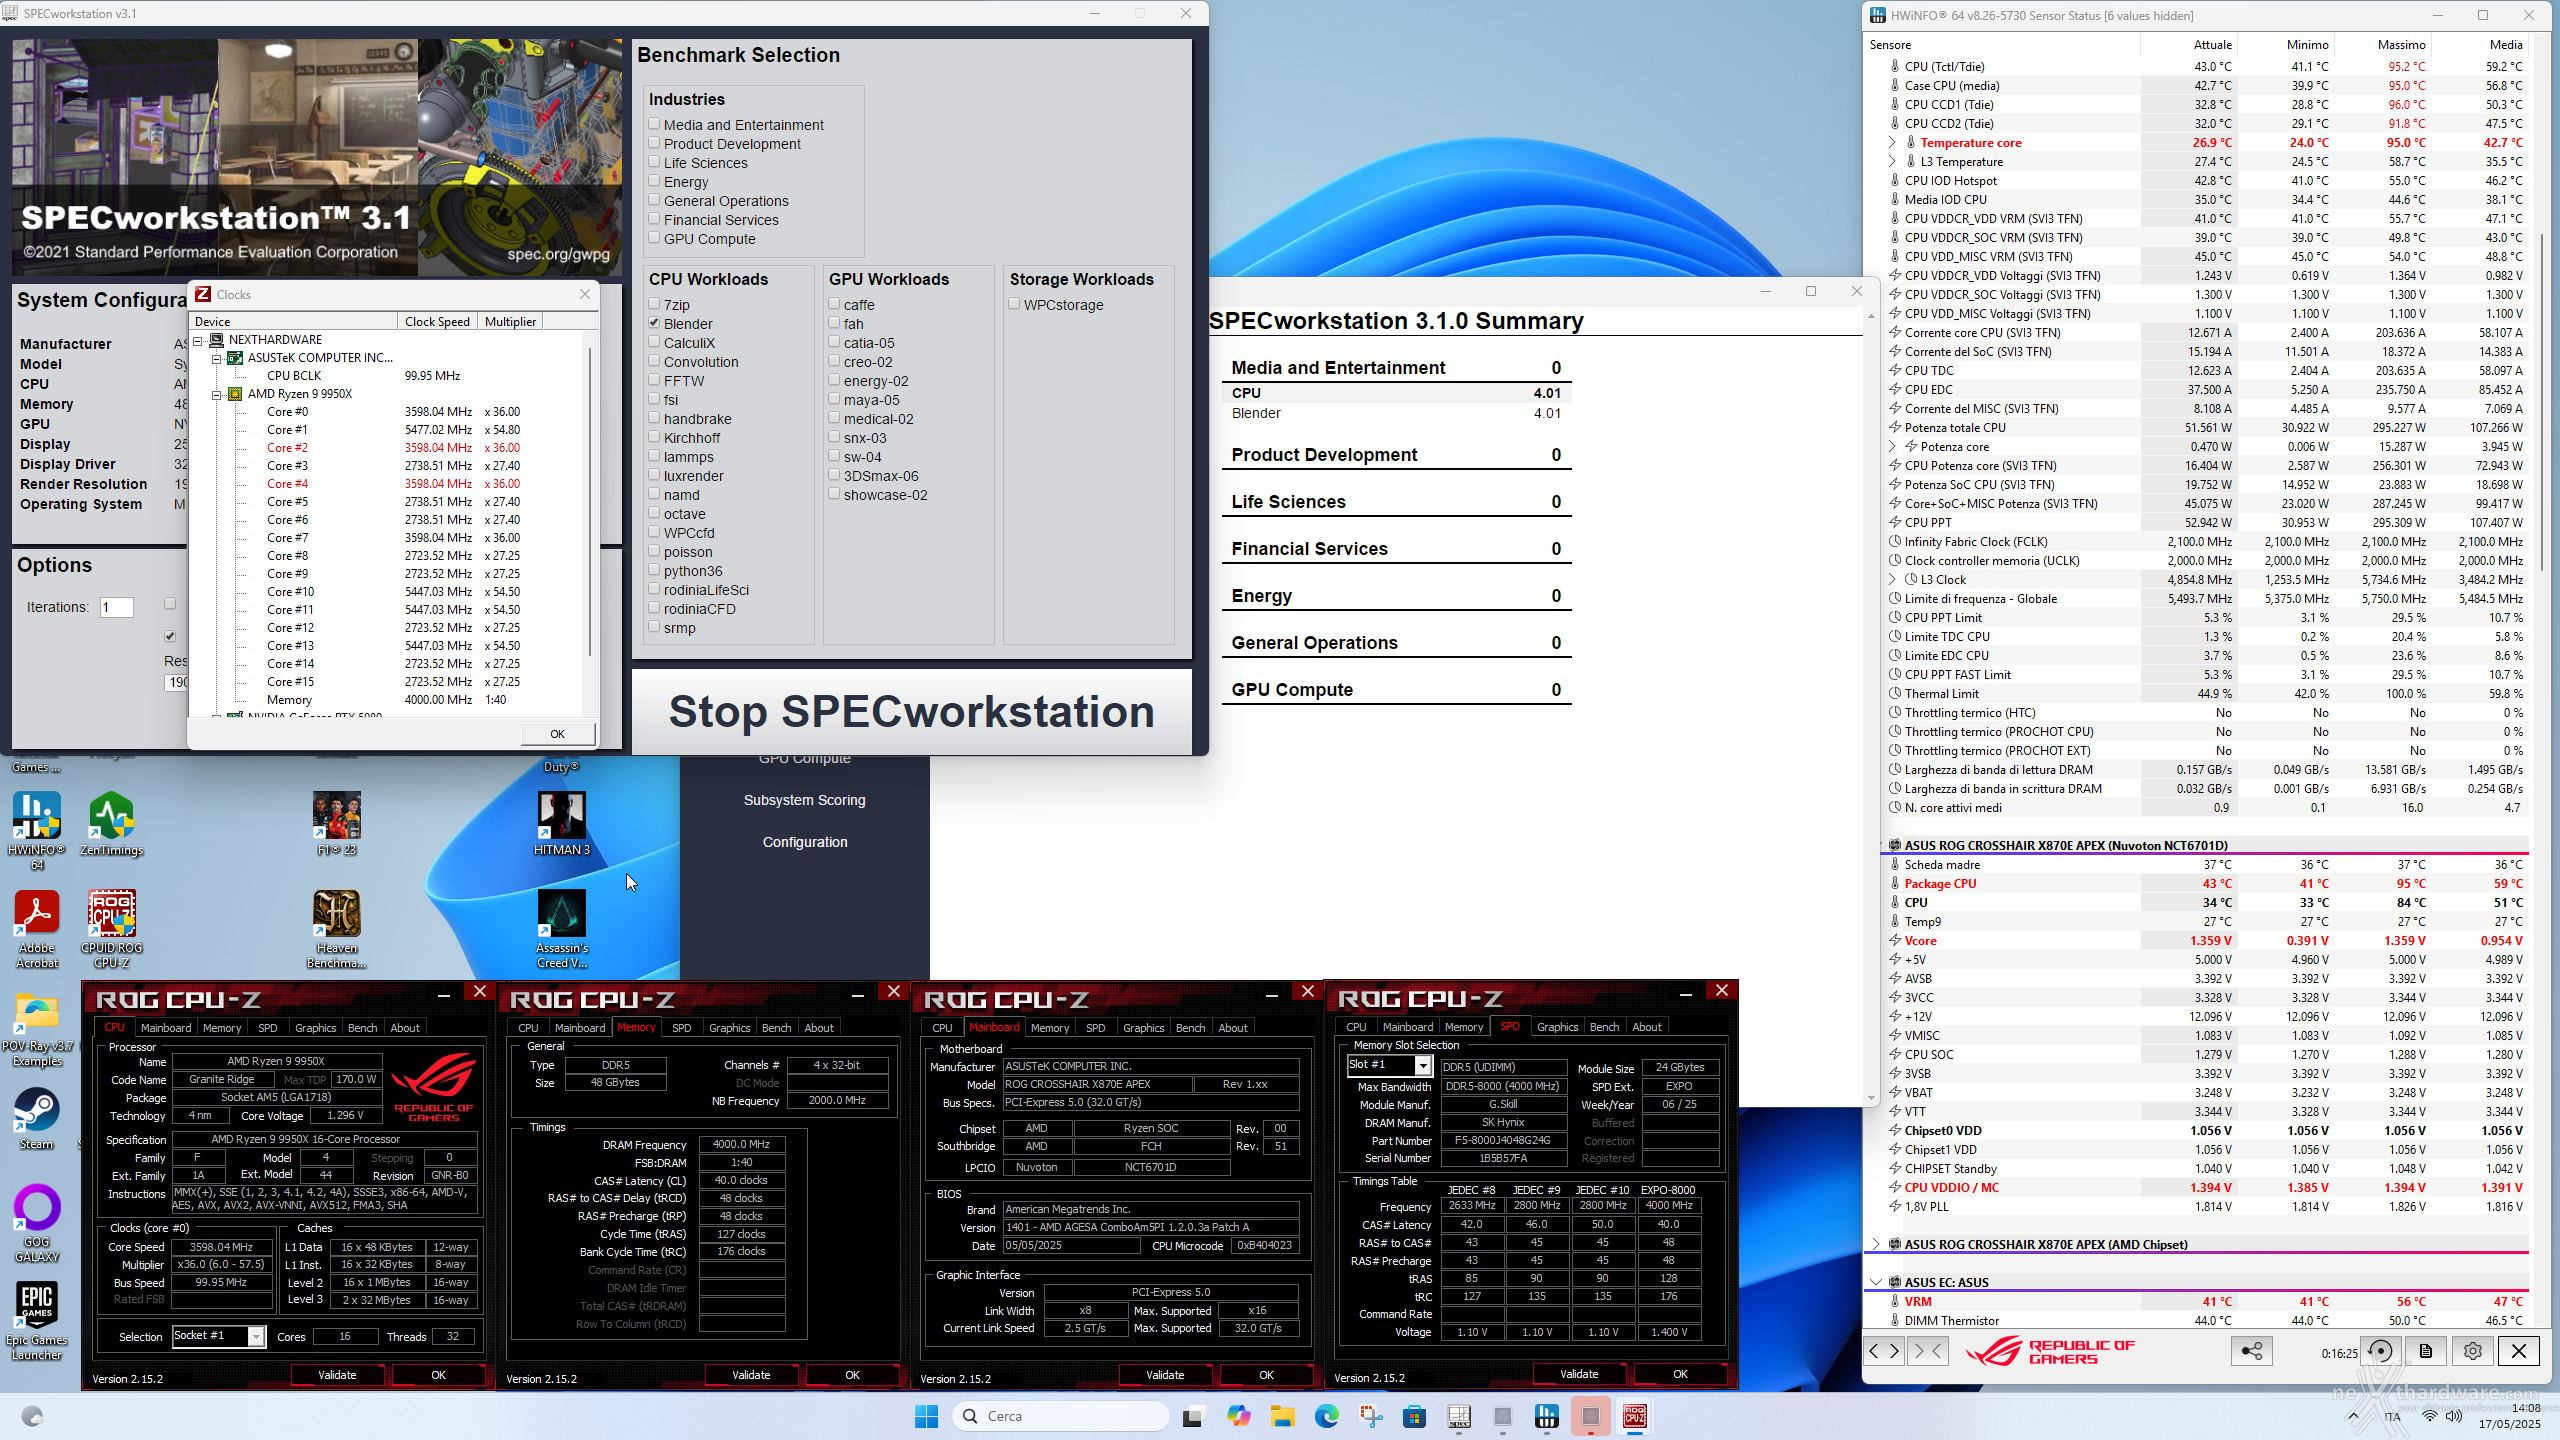The image size is (2560, 1440).
Task: Open Memory Slot #1 dropdown
Action: tap(1422, 1066)
